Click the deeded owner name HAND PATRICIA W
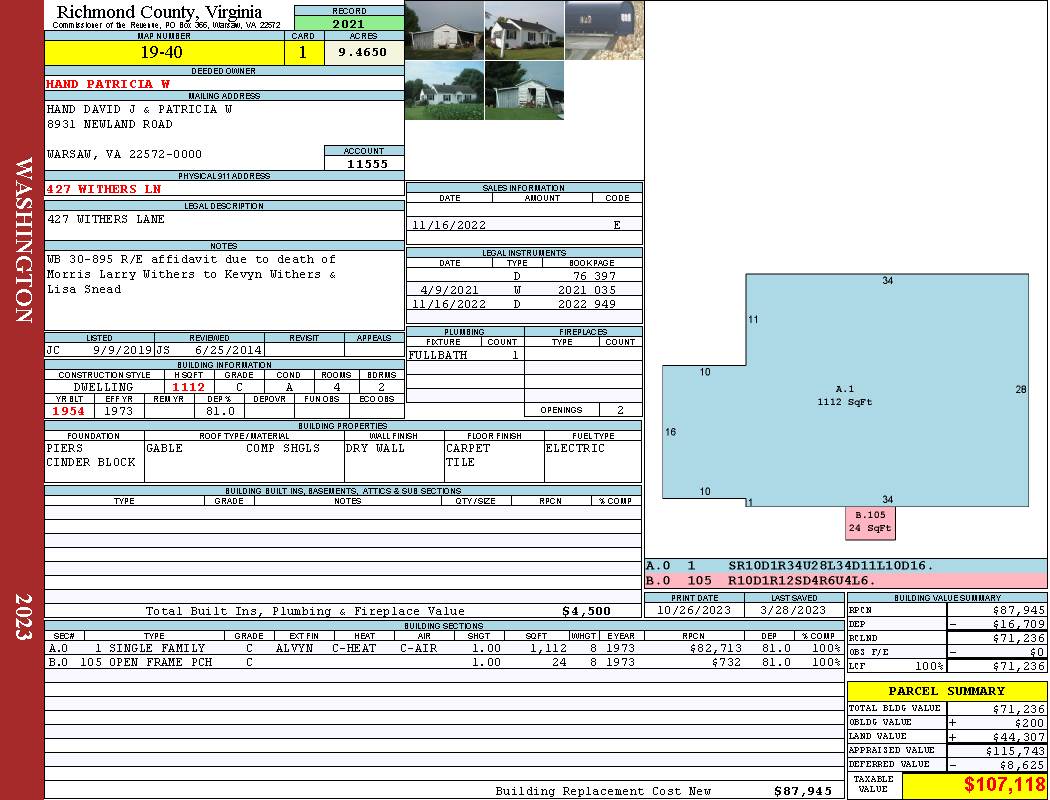1050x800 pixels. coord(108,84)
